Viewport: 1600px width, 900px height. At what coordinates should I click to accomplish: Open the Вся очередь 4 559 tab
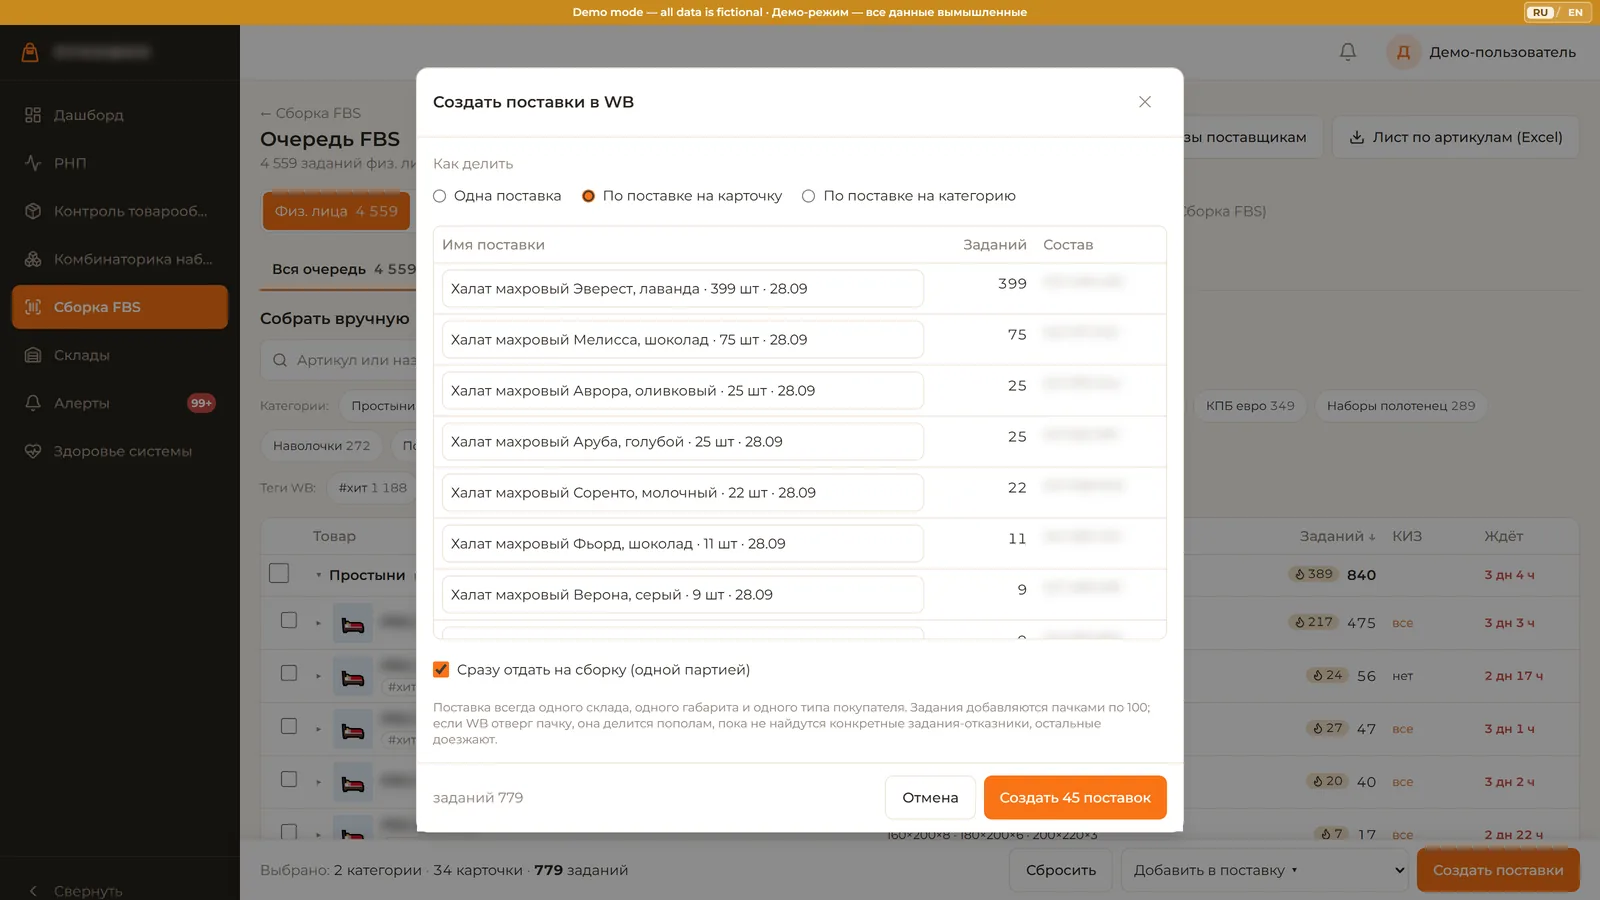point(343,269)
